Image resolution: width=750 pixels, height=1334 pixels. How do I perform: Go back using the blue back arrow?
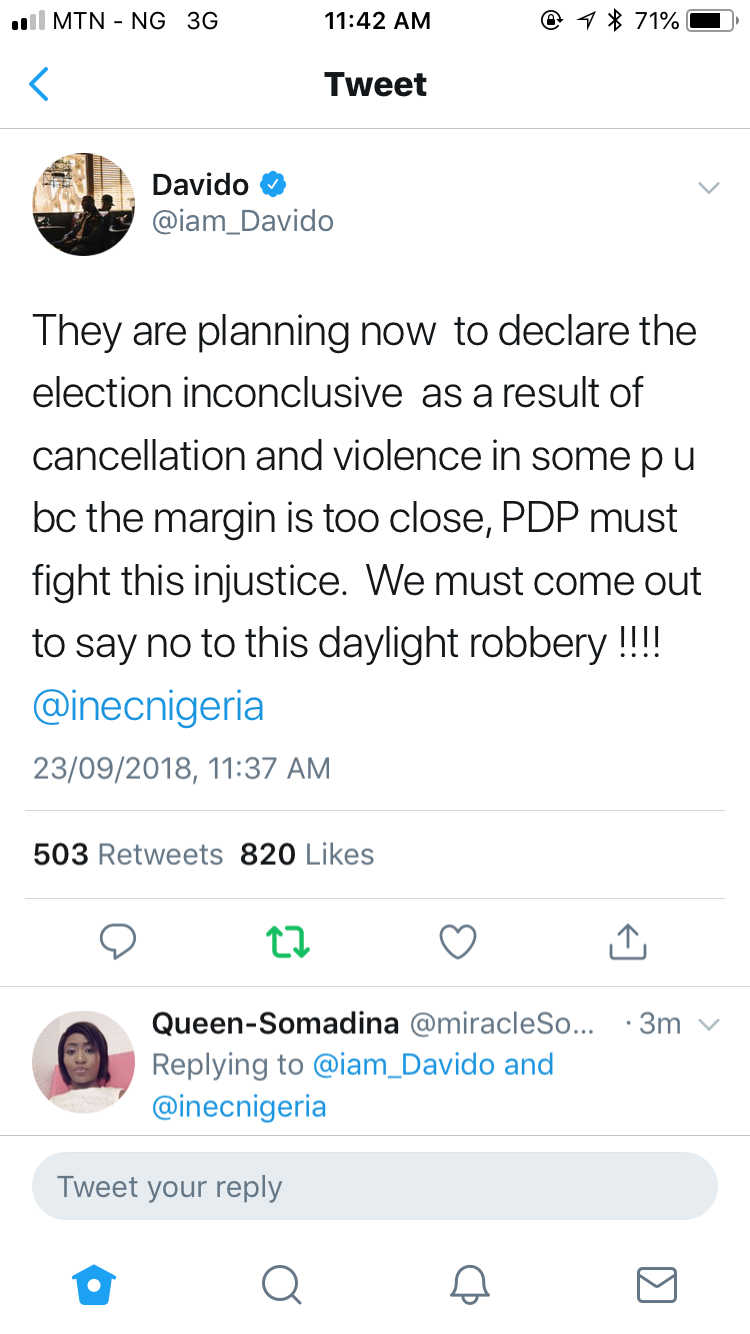(39, 85)
